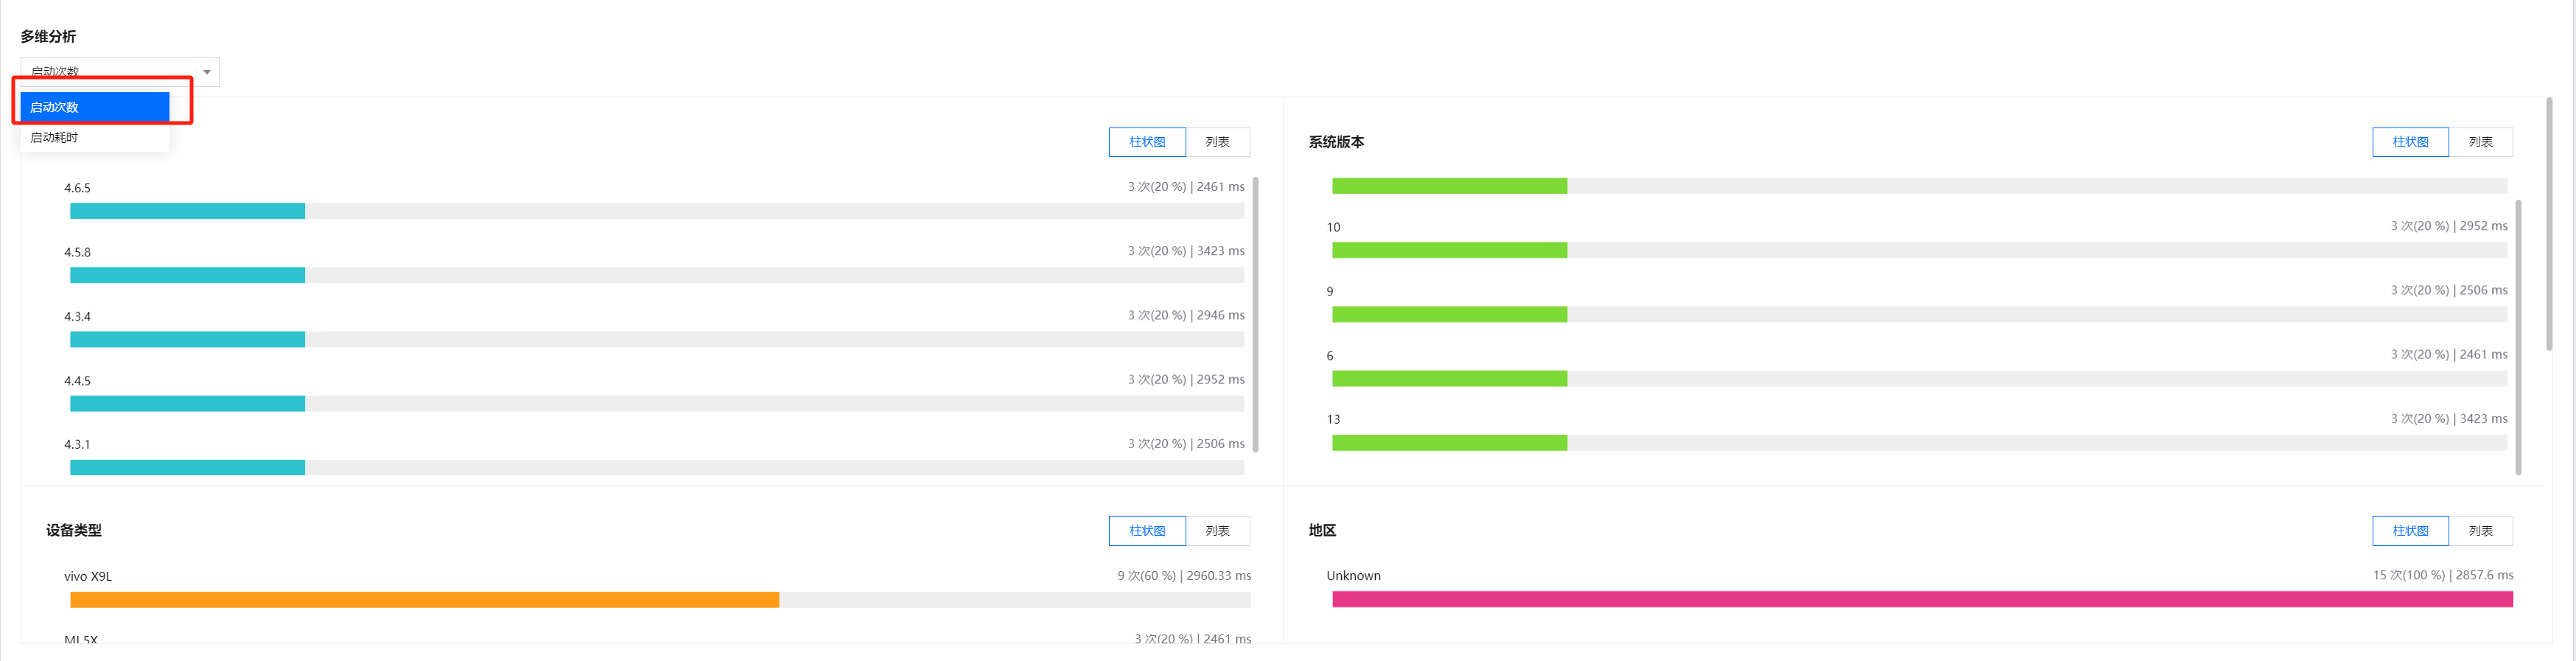Click the orange vivo X9L bar
Image resolution: width=2576 pixels, height=661 pixels.
pyautogui.click(x=424, y=600)
